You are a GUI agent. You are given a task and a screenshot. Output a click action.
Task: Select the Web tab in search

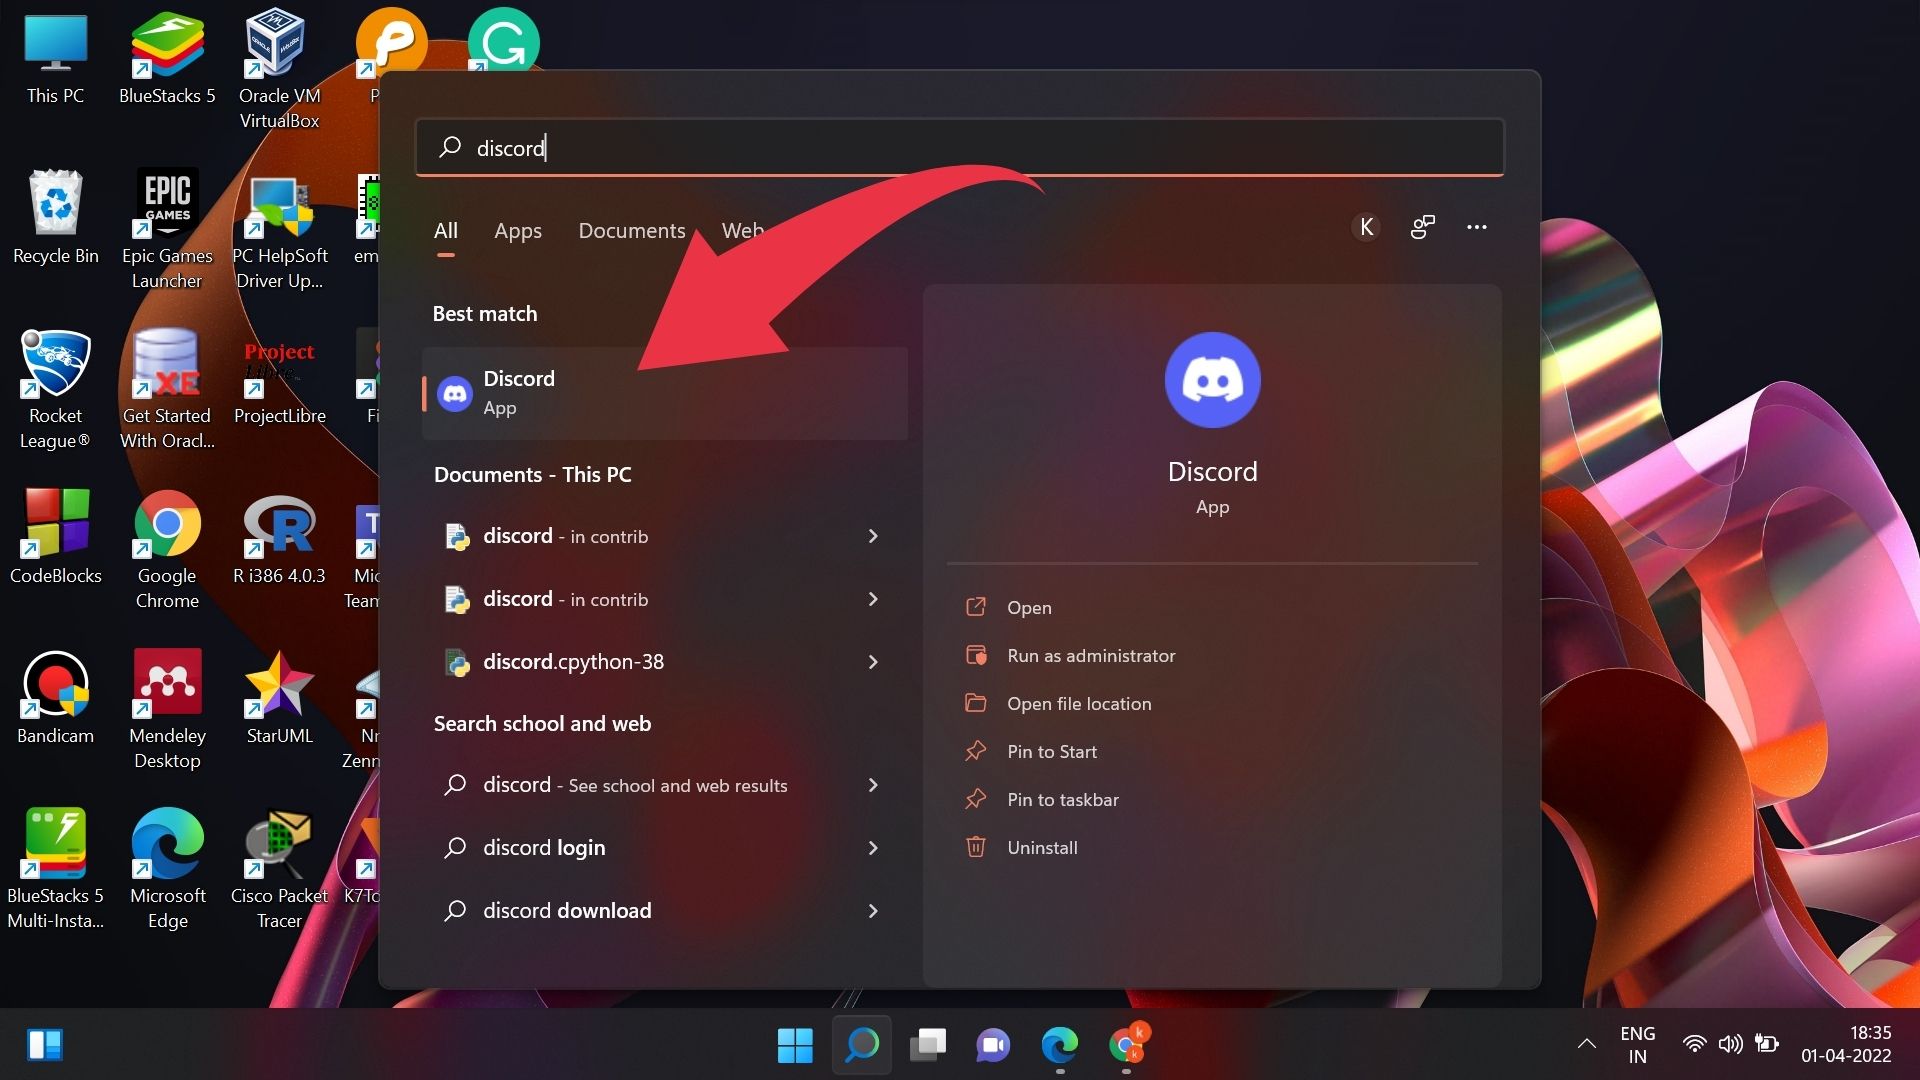pyautogui.click(x=742, y=229)
